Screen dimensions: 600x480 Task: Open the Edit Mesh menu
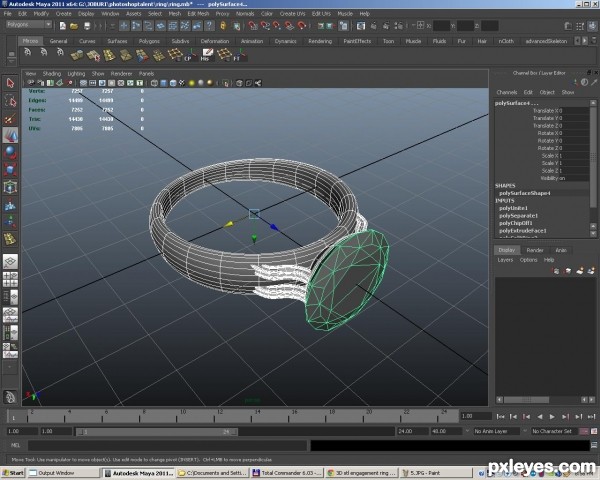click(x=198, y=14)
